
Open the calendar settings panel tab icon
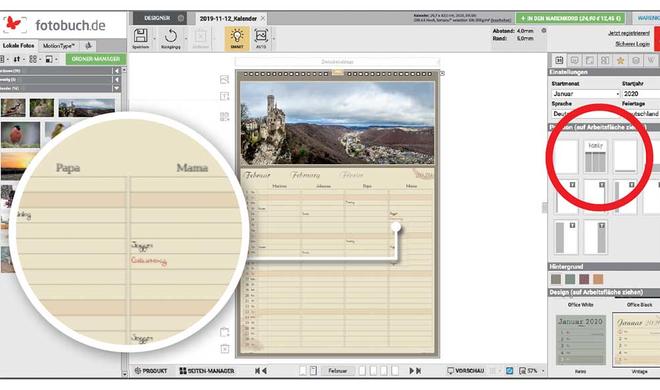559,60
